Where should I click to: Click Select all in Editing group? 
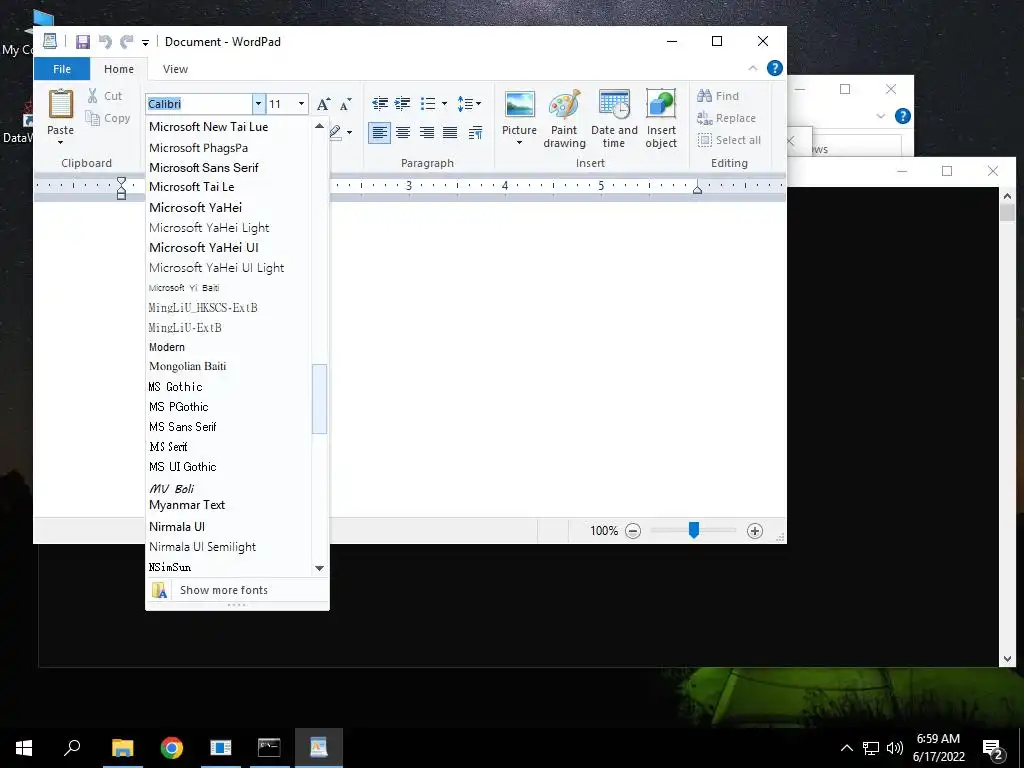(x=729, y=140)
